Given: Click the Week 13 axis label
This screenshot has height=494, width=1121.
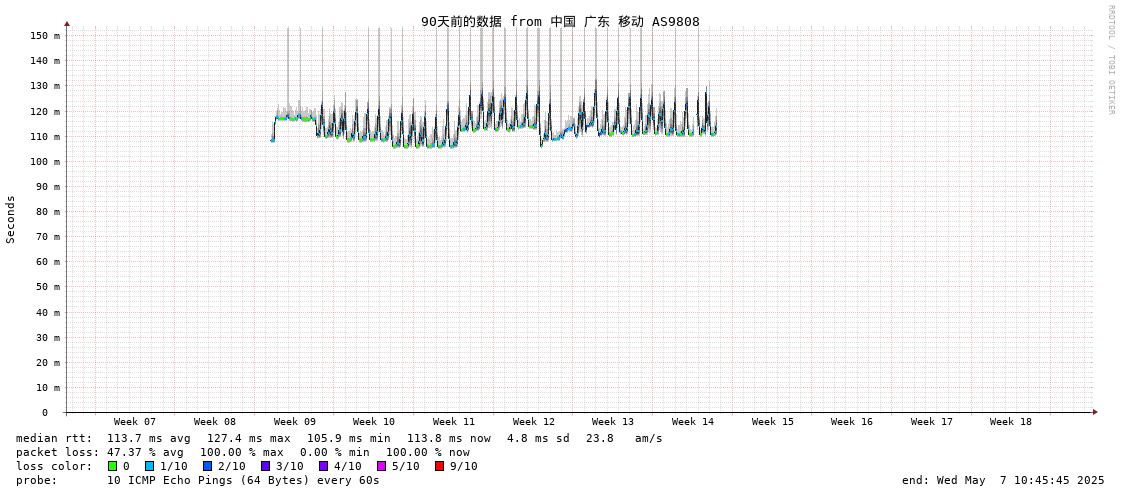Looking at the screenshot, I should coord(613,422).
